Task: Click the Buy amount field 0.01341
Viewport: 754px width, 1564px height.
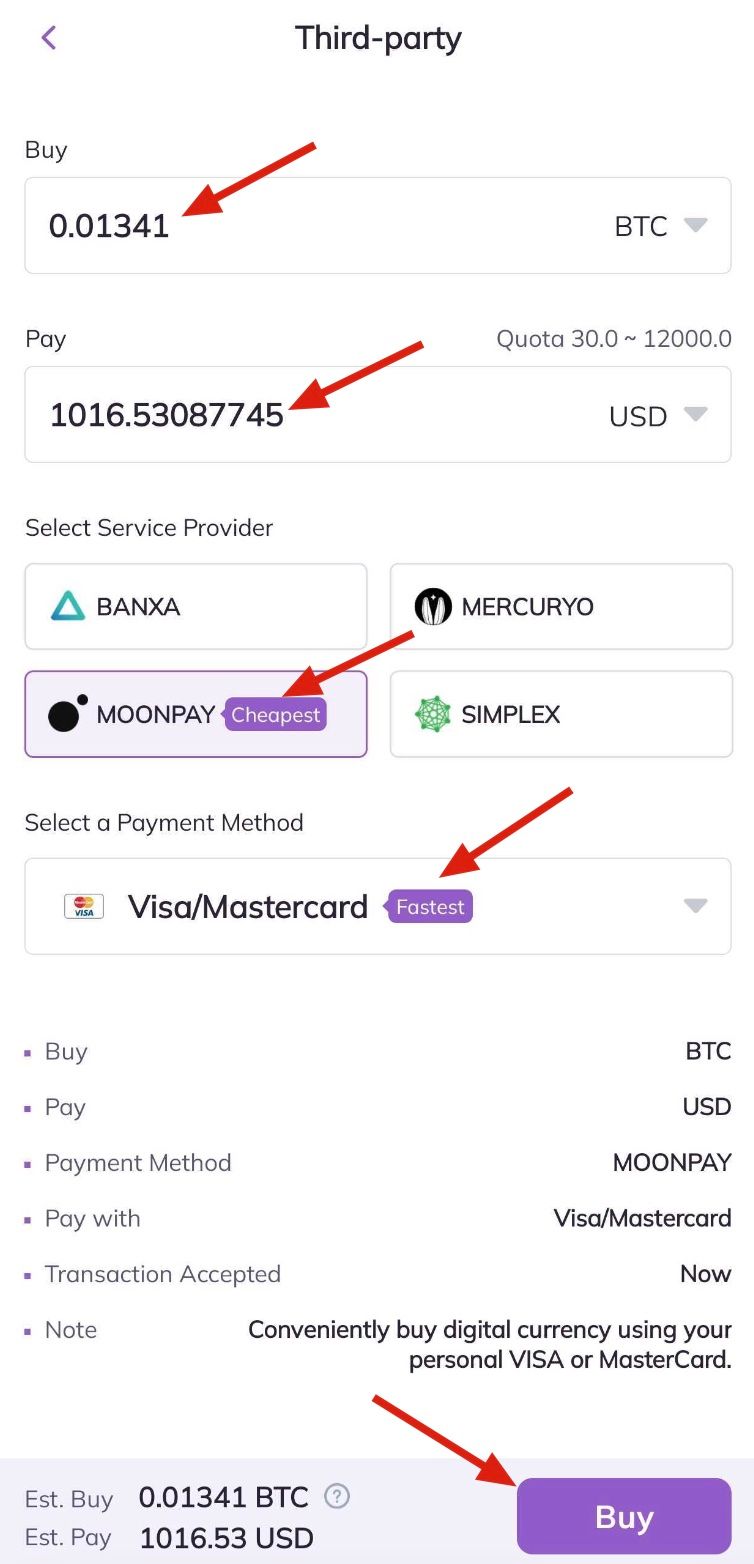Action: 109,226
